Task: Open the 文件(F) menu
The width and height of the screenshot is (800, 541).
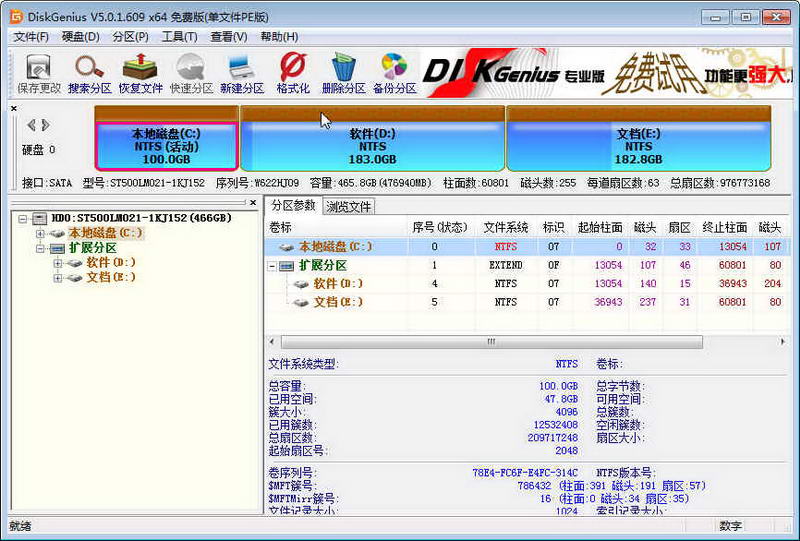Action: (x=31, y=37)
